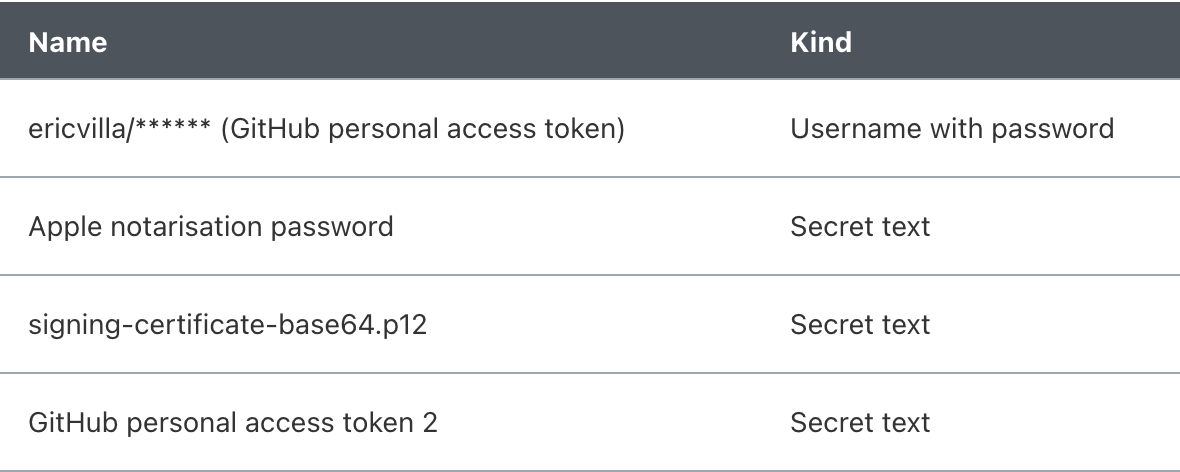1180x472 pixels.
Task: Select the Apple notarisation password entry
Action: [210, 226]
